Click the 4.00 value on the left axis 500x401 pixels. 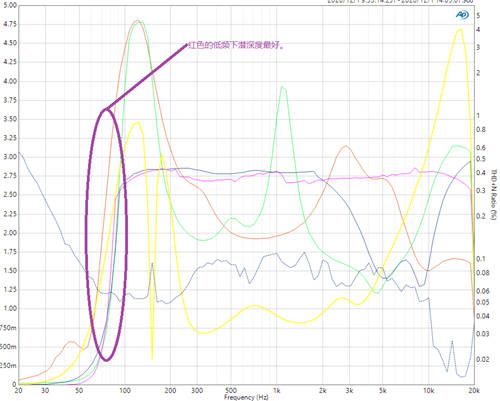coord(9,81)
